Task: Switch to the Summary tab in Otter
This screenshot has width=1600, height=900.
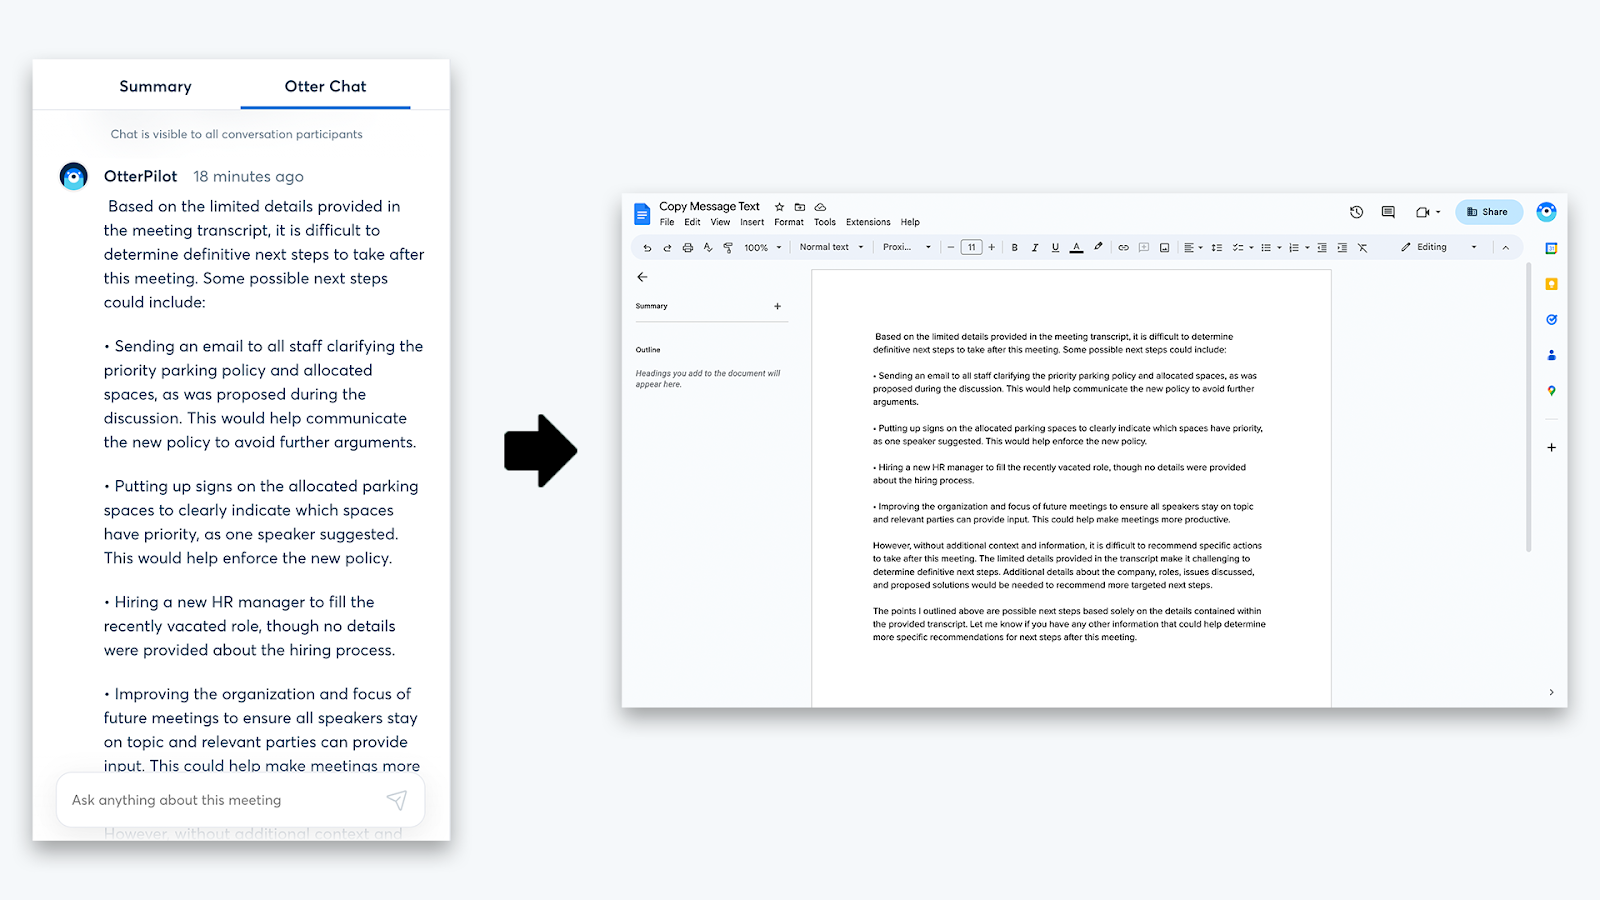Action: (155, 86)
